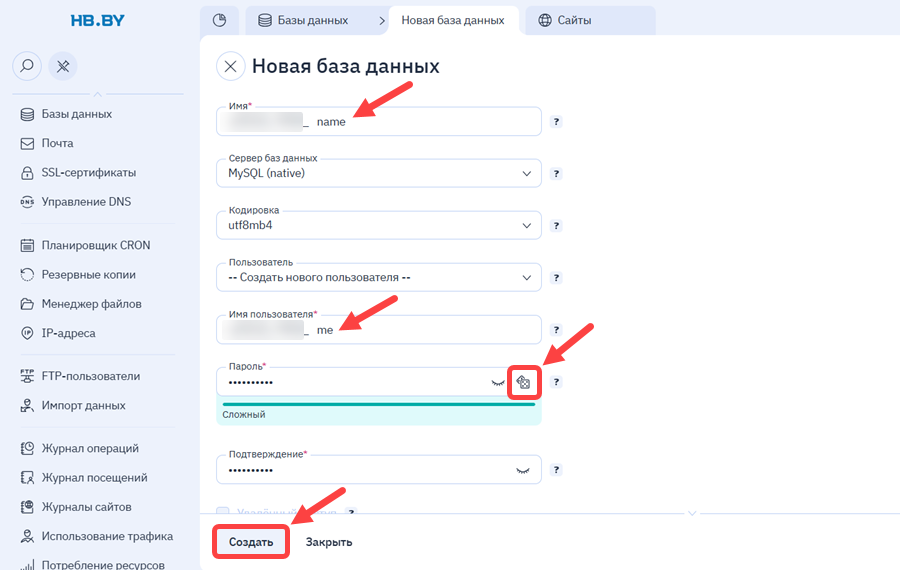
Task: Click help icon beside Имя field
Action: (x=556, y=122)
